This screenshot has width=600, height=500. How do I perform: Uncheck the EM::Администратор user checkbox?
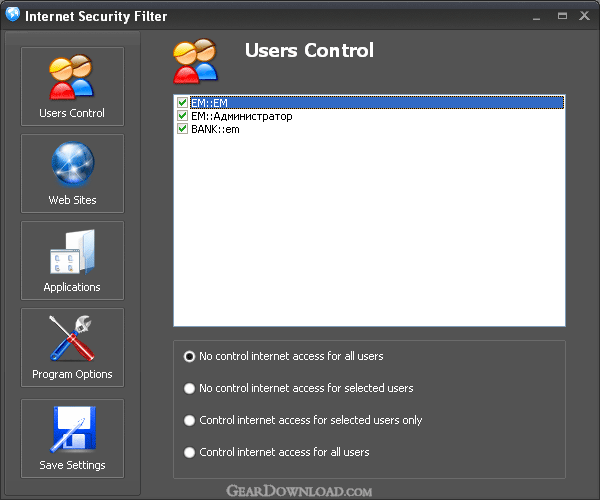coord(183,116)
